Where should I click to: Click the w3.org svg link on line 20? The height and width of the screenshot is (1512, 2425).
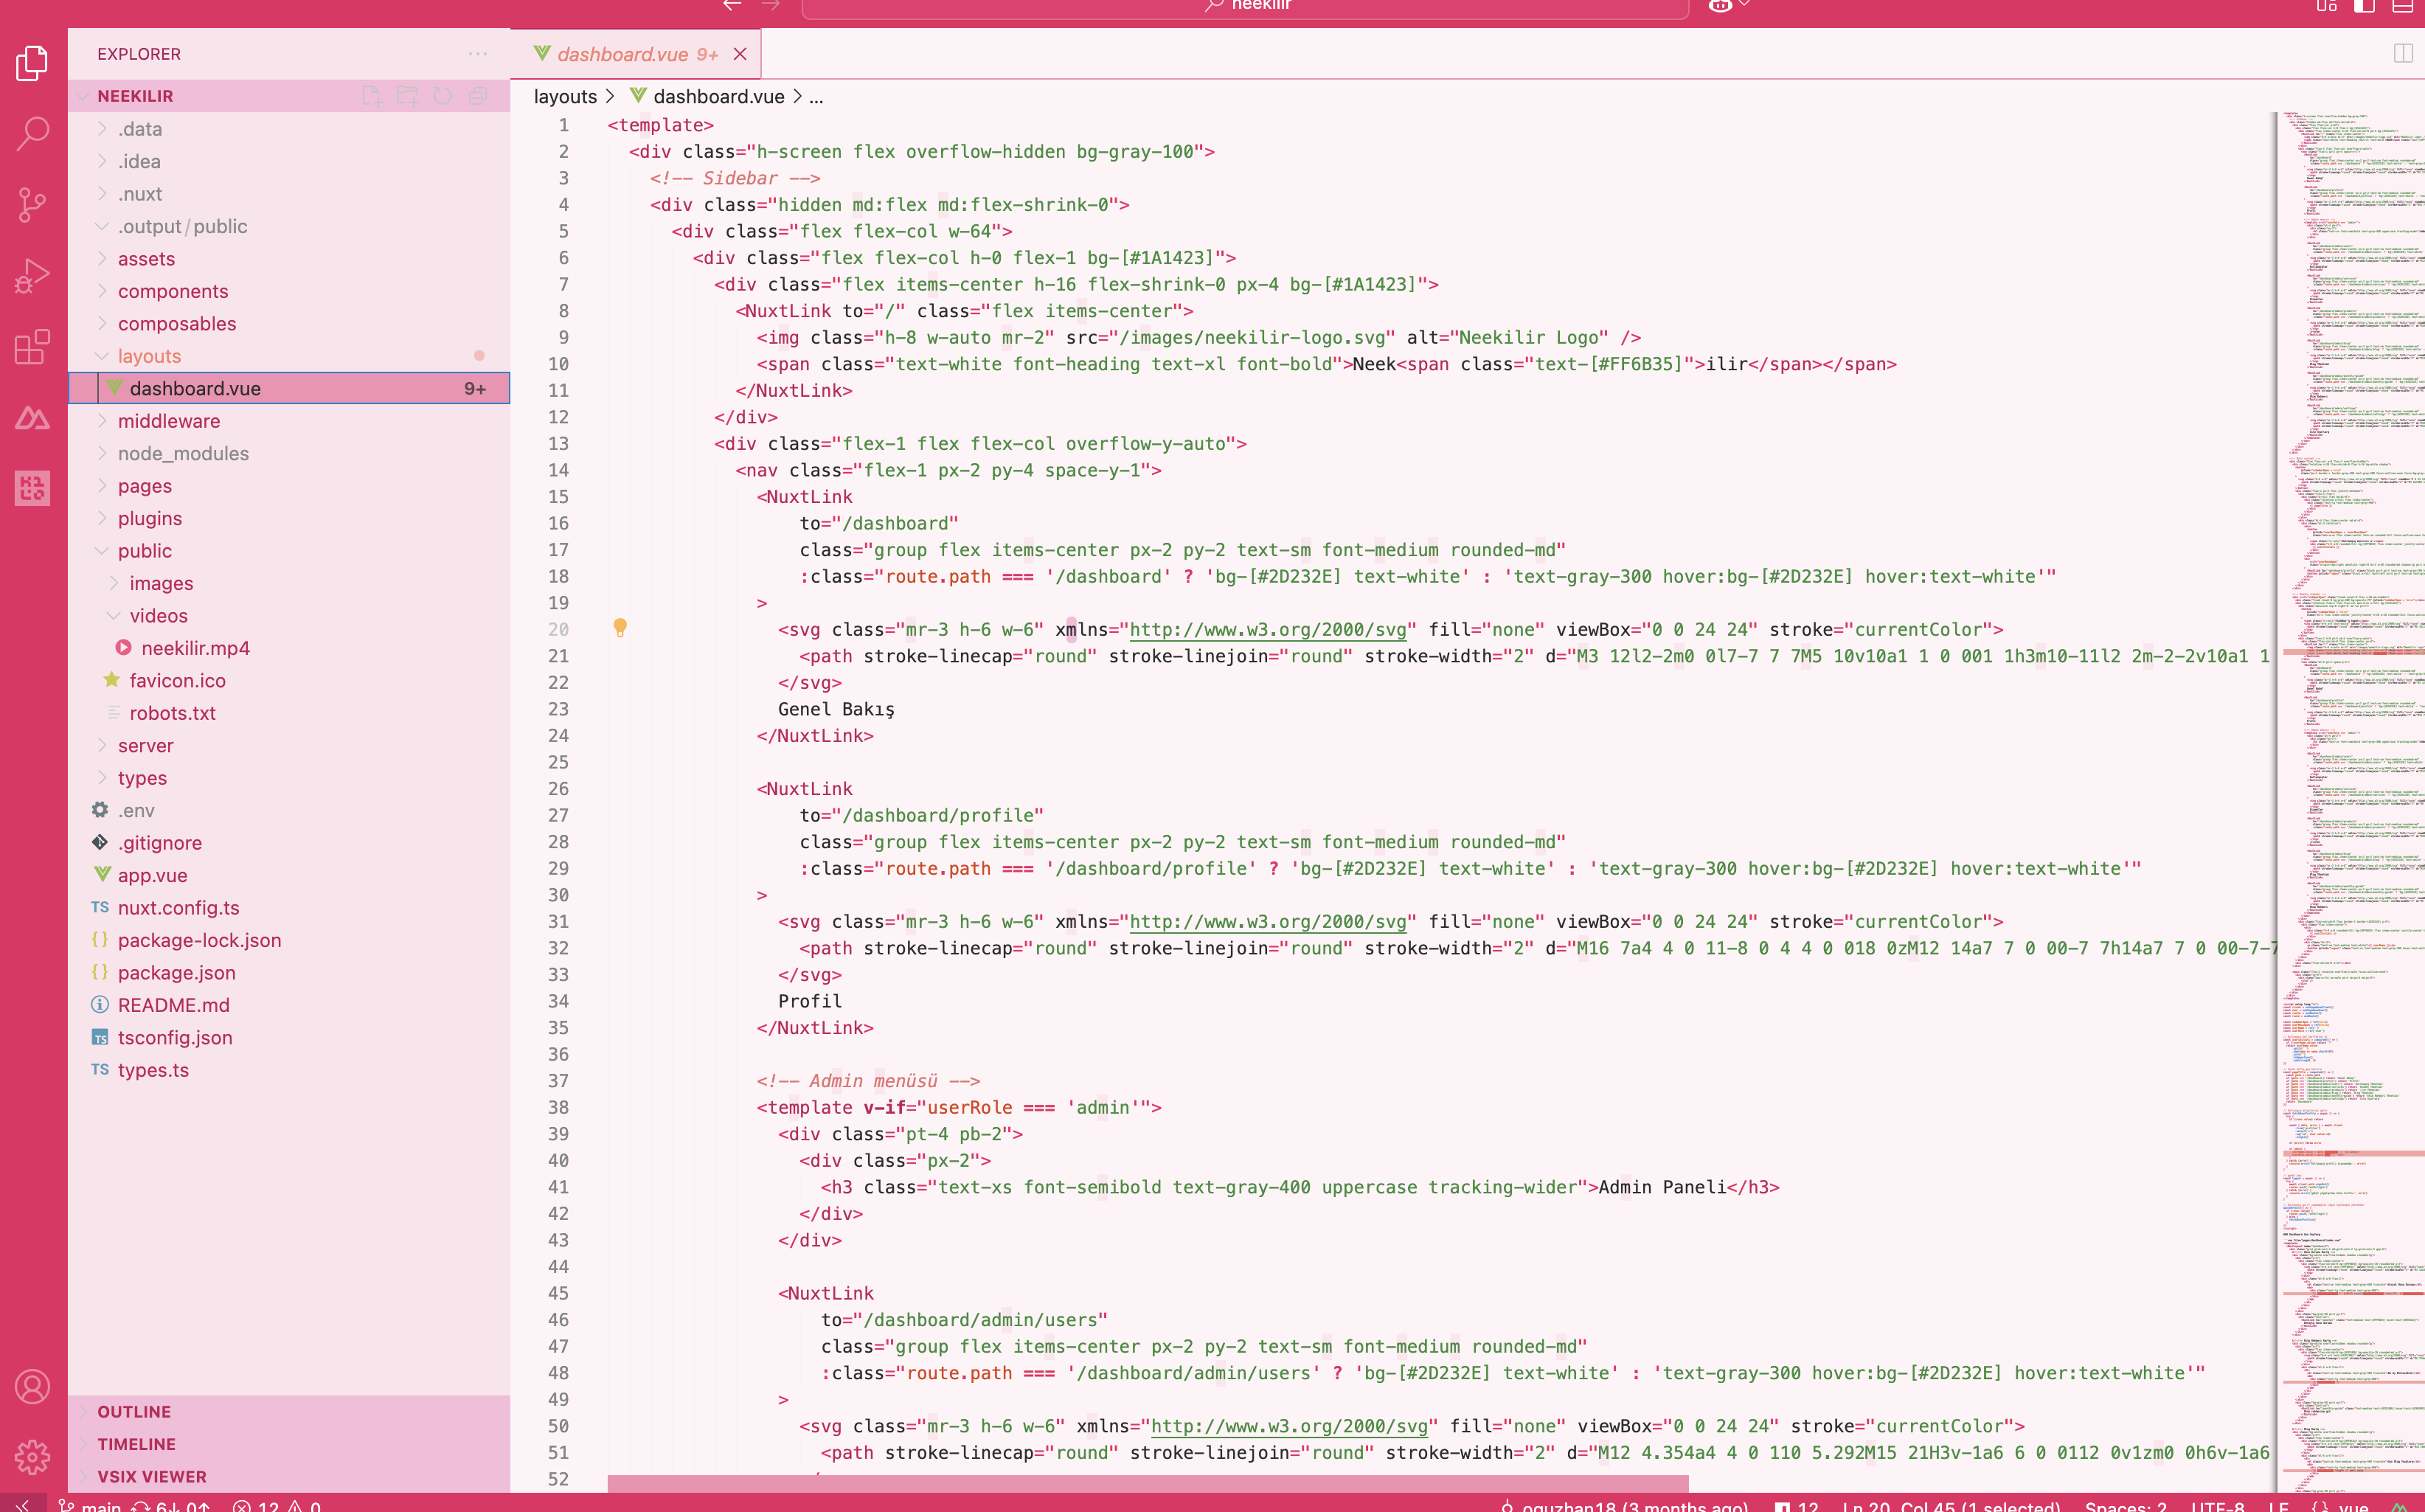[1267, 629]
